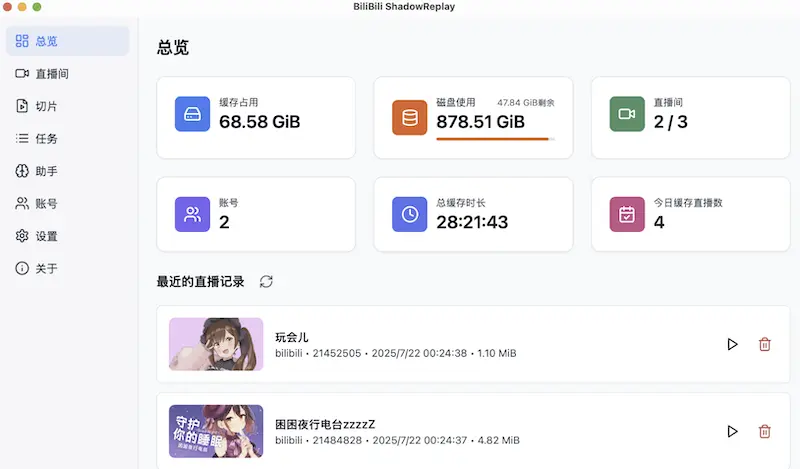The image size is (800, 469).
Task: Play the 玩会儿 recording
Action: pos(732,344)
